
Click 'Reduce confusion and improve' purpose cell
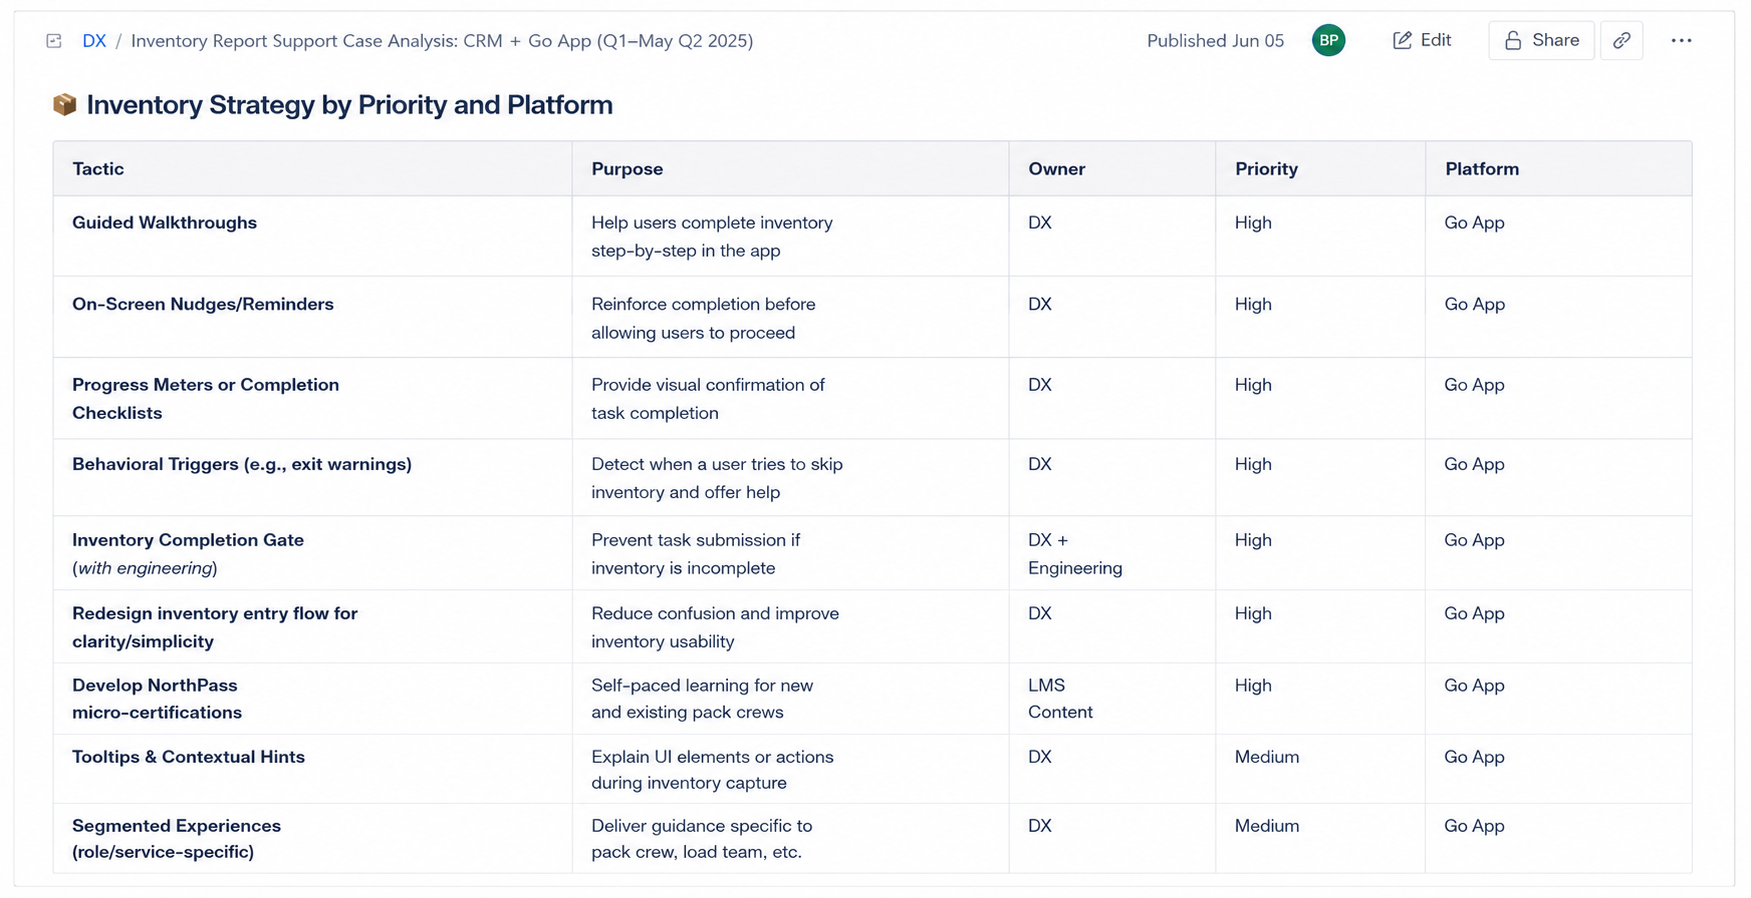[790, 627]
